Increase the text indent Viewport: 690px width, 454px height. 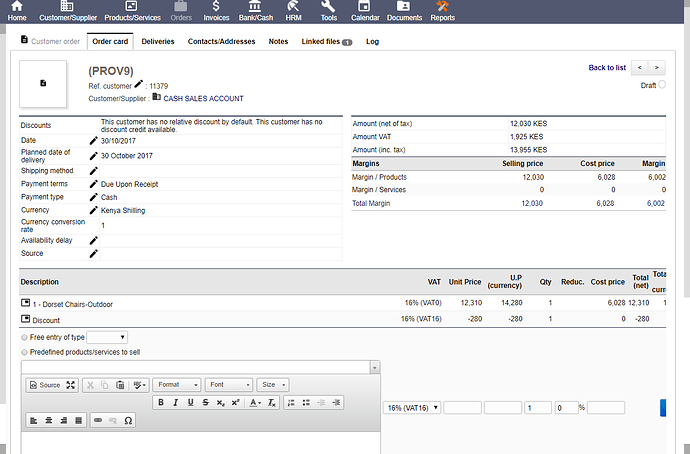click(x=336, y=403)
